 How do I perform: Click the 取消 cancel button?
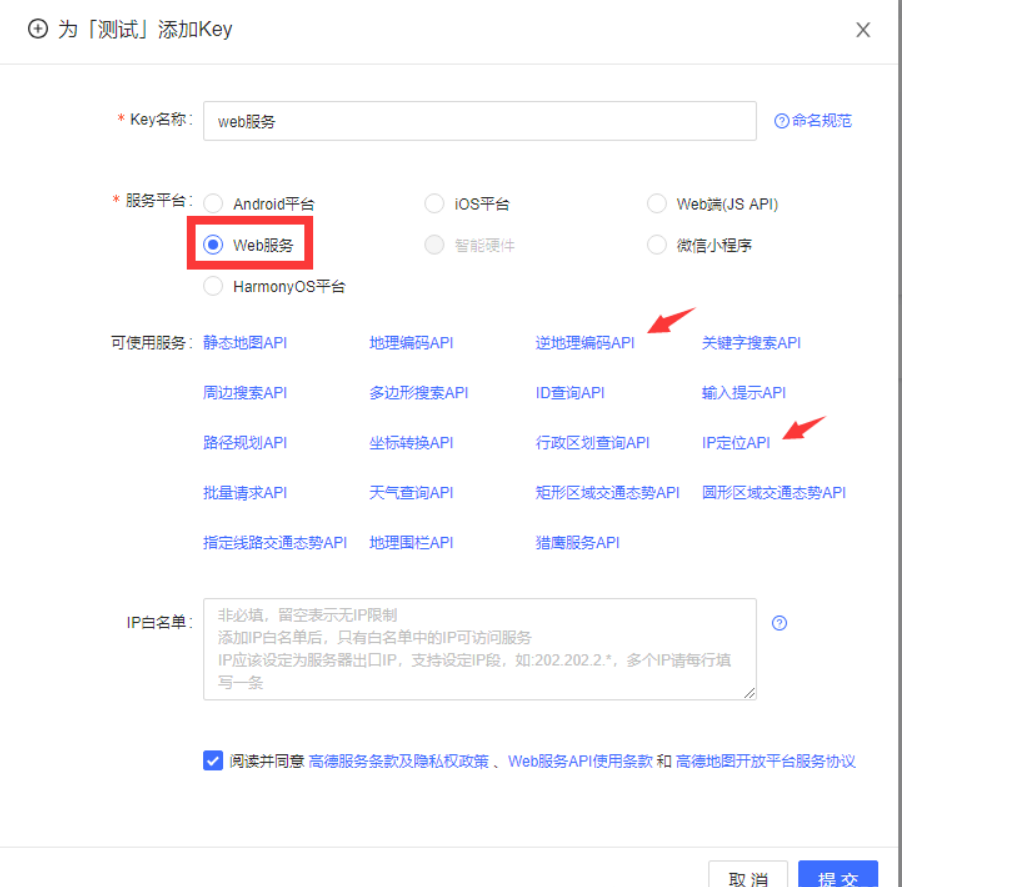[746, 878]
